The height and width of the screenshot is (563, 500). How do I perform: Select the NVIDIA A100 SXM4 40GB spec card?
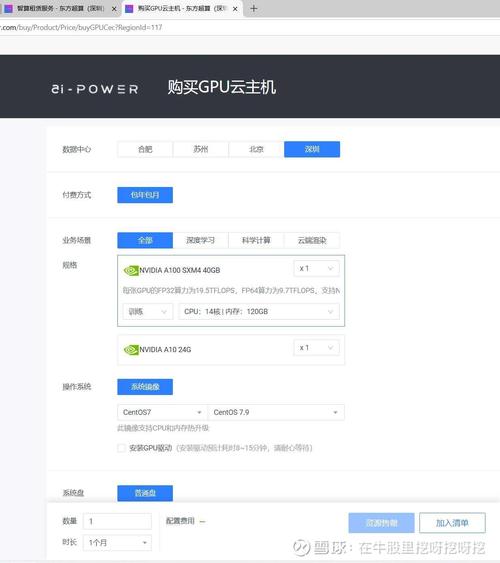pyautogui.click(x=231, y=291)
